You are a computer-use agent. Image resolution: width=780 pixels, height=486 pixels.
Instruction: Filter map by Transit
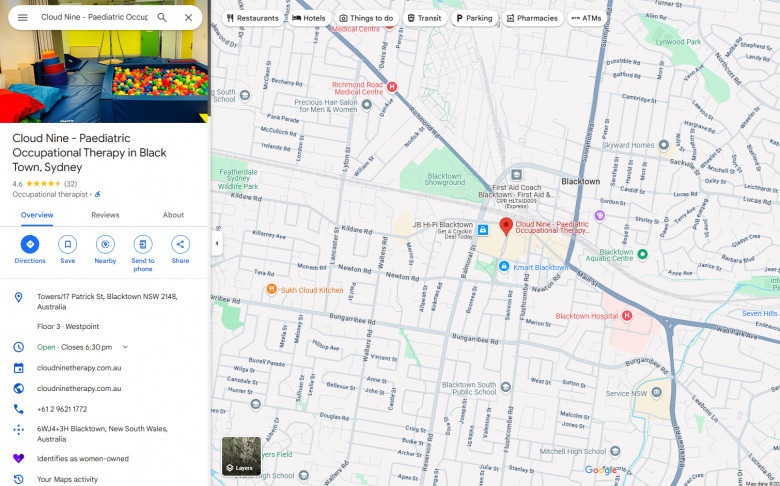424,18
